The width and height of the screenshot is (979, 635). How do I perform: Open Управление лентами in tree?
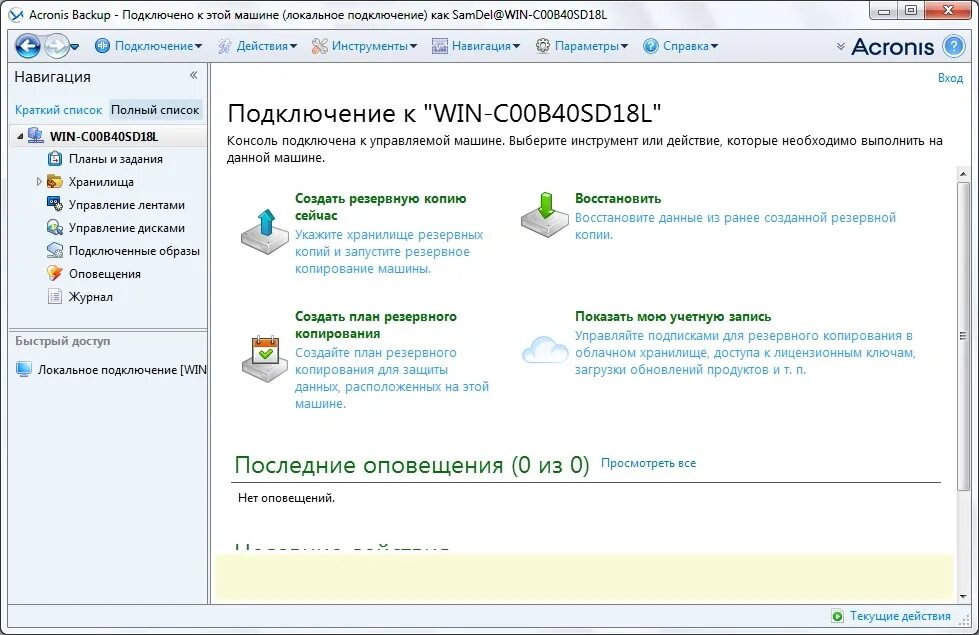[127, 205]
